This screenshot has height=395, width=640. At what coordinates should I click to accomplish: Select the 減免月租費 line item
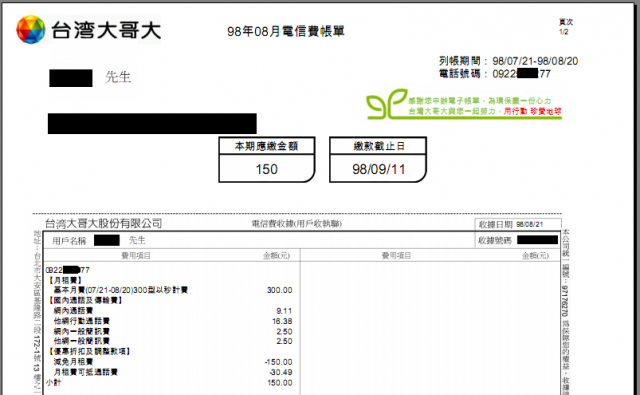point(73,362)
